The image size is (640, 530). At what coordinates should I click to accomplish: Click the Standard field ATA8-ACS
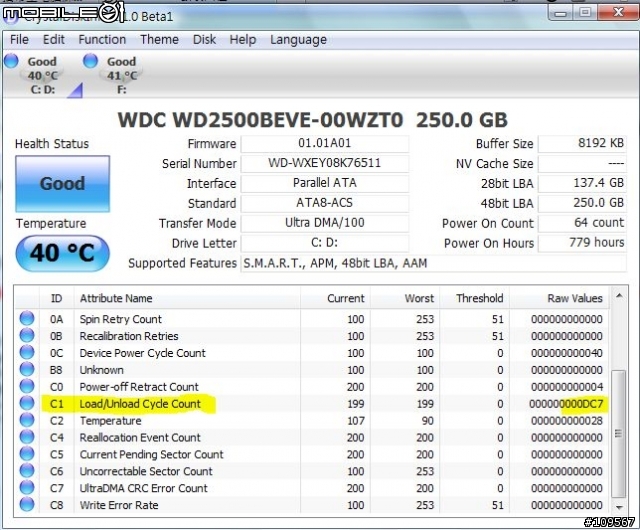coord(324,203)
